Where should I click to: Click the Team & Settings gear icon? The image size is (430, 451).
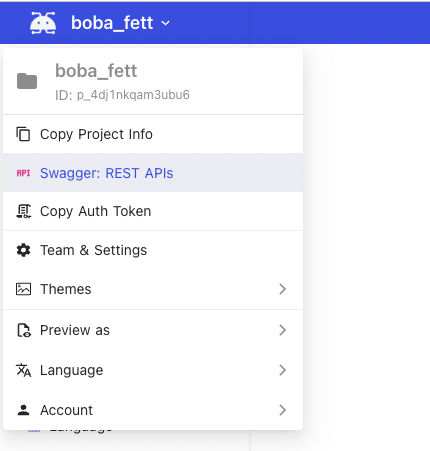pos(23,250)
